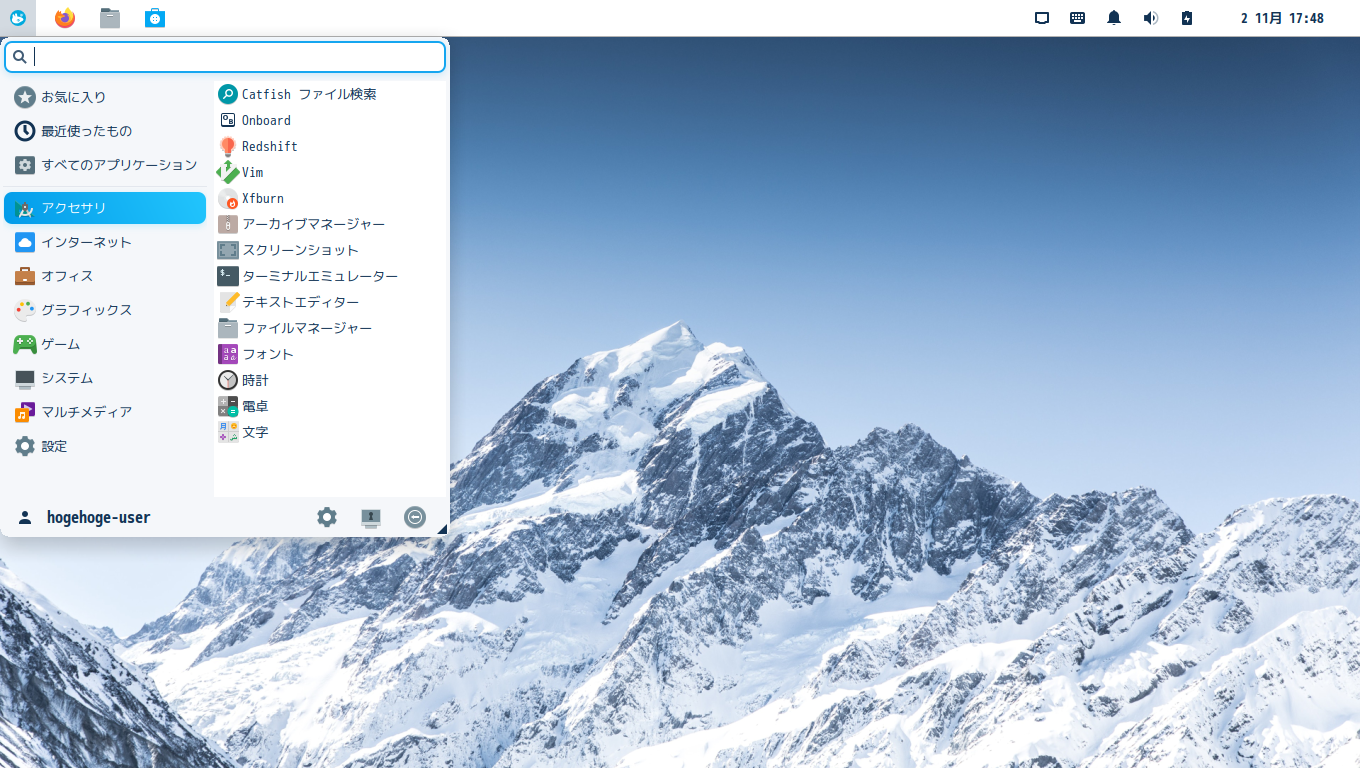Image resolution: width=1360 pixels, height=768 pixels.
Task: Open Catfish ファイル検索 from the list
Action: point(330,94)
